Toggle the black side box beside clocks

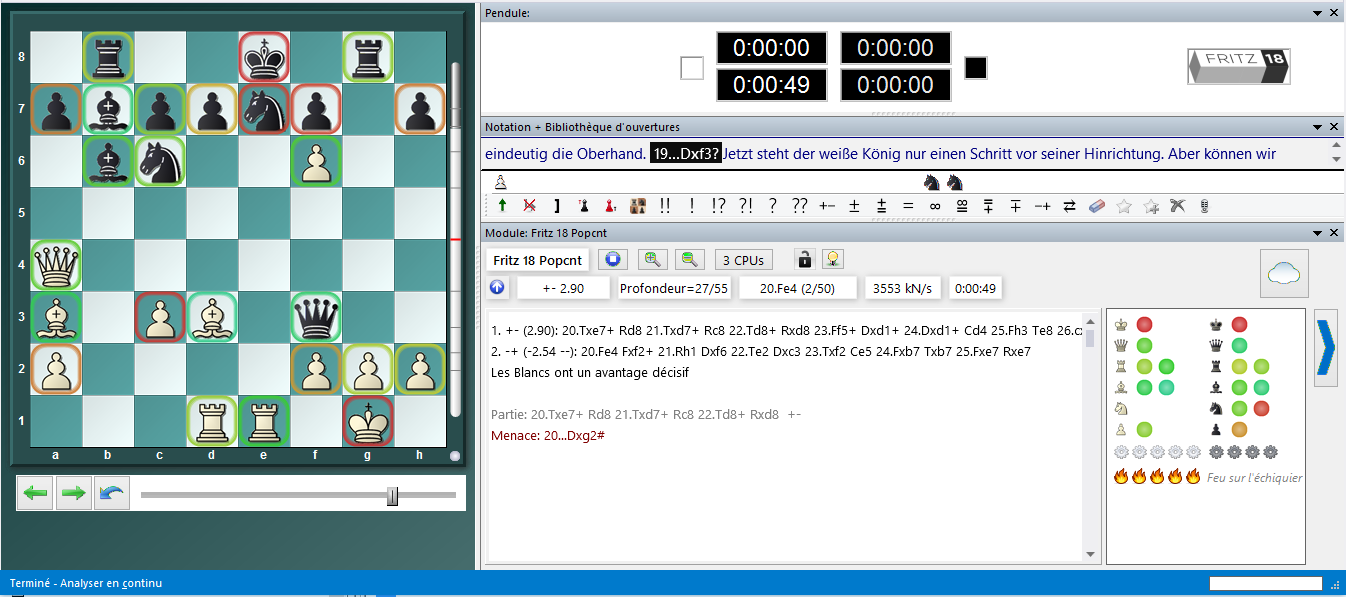tap(976, 68)
